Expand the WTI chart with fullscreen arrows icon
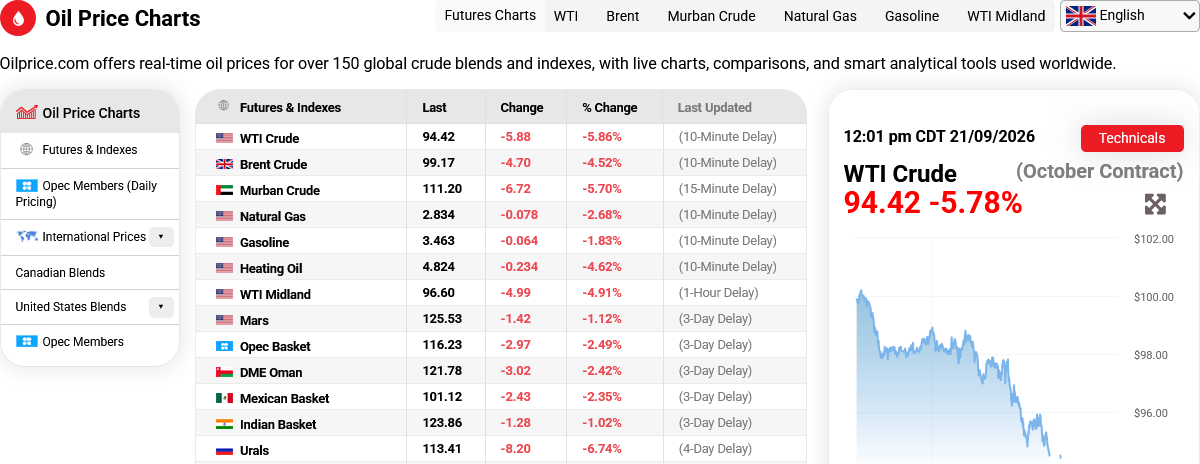This screenshot has width=1200, height=464. pos(1155,205)
